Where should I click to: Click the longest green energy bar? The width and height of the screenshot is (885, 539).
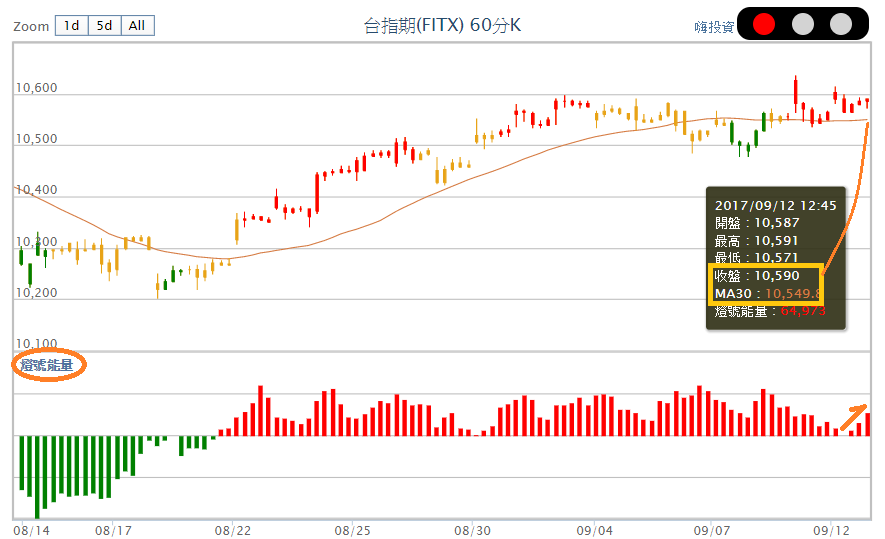tap(37, 476)
